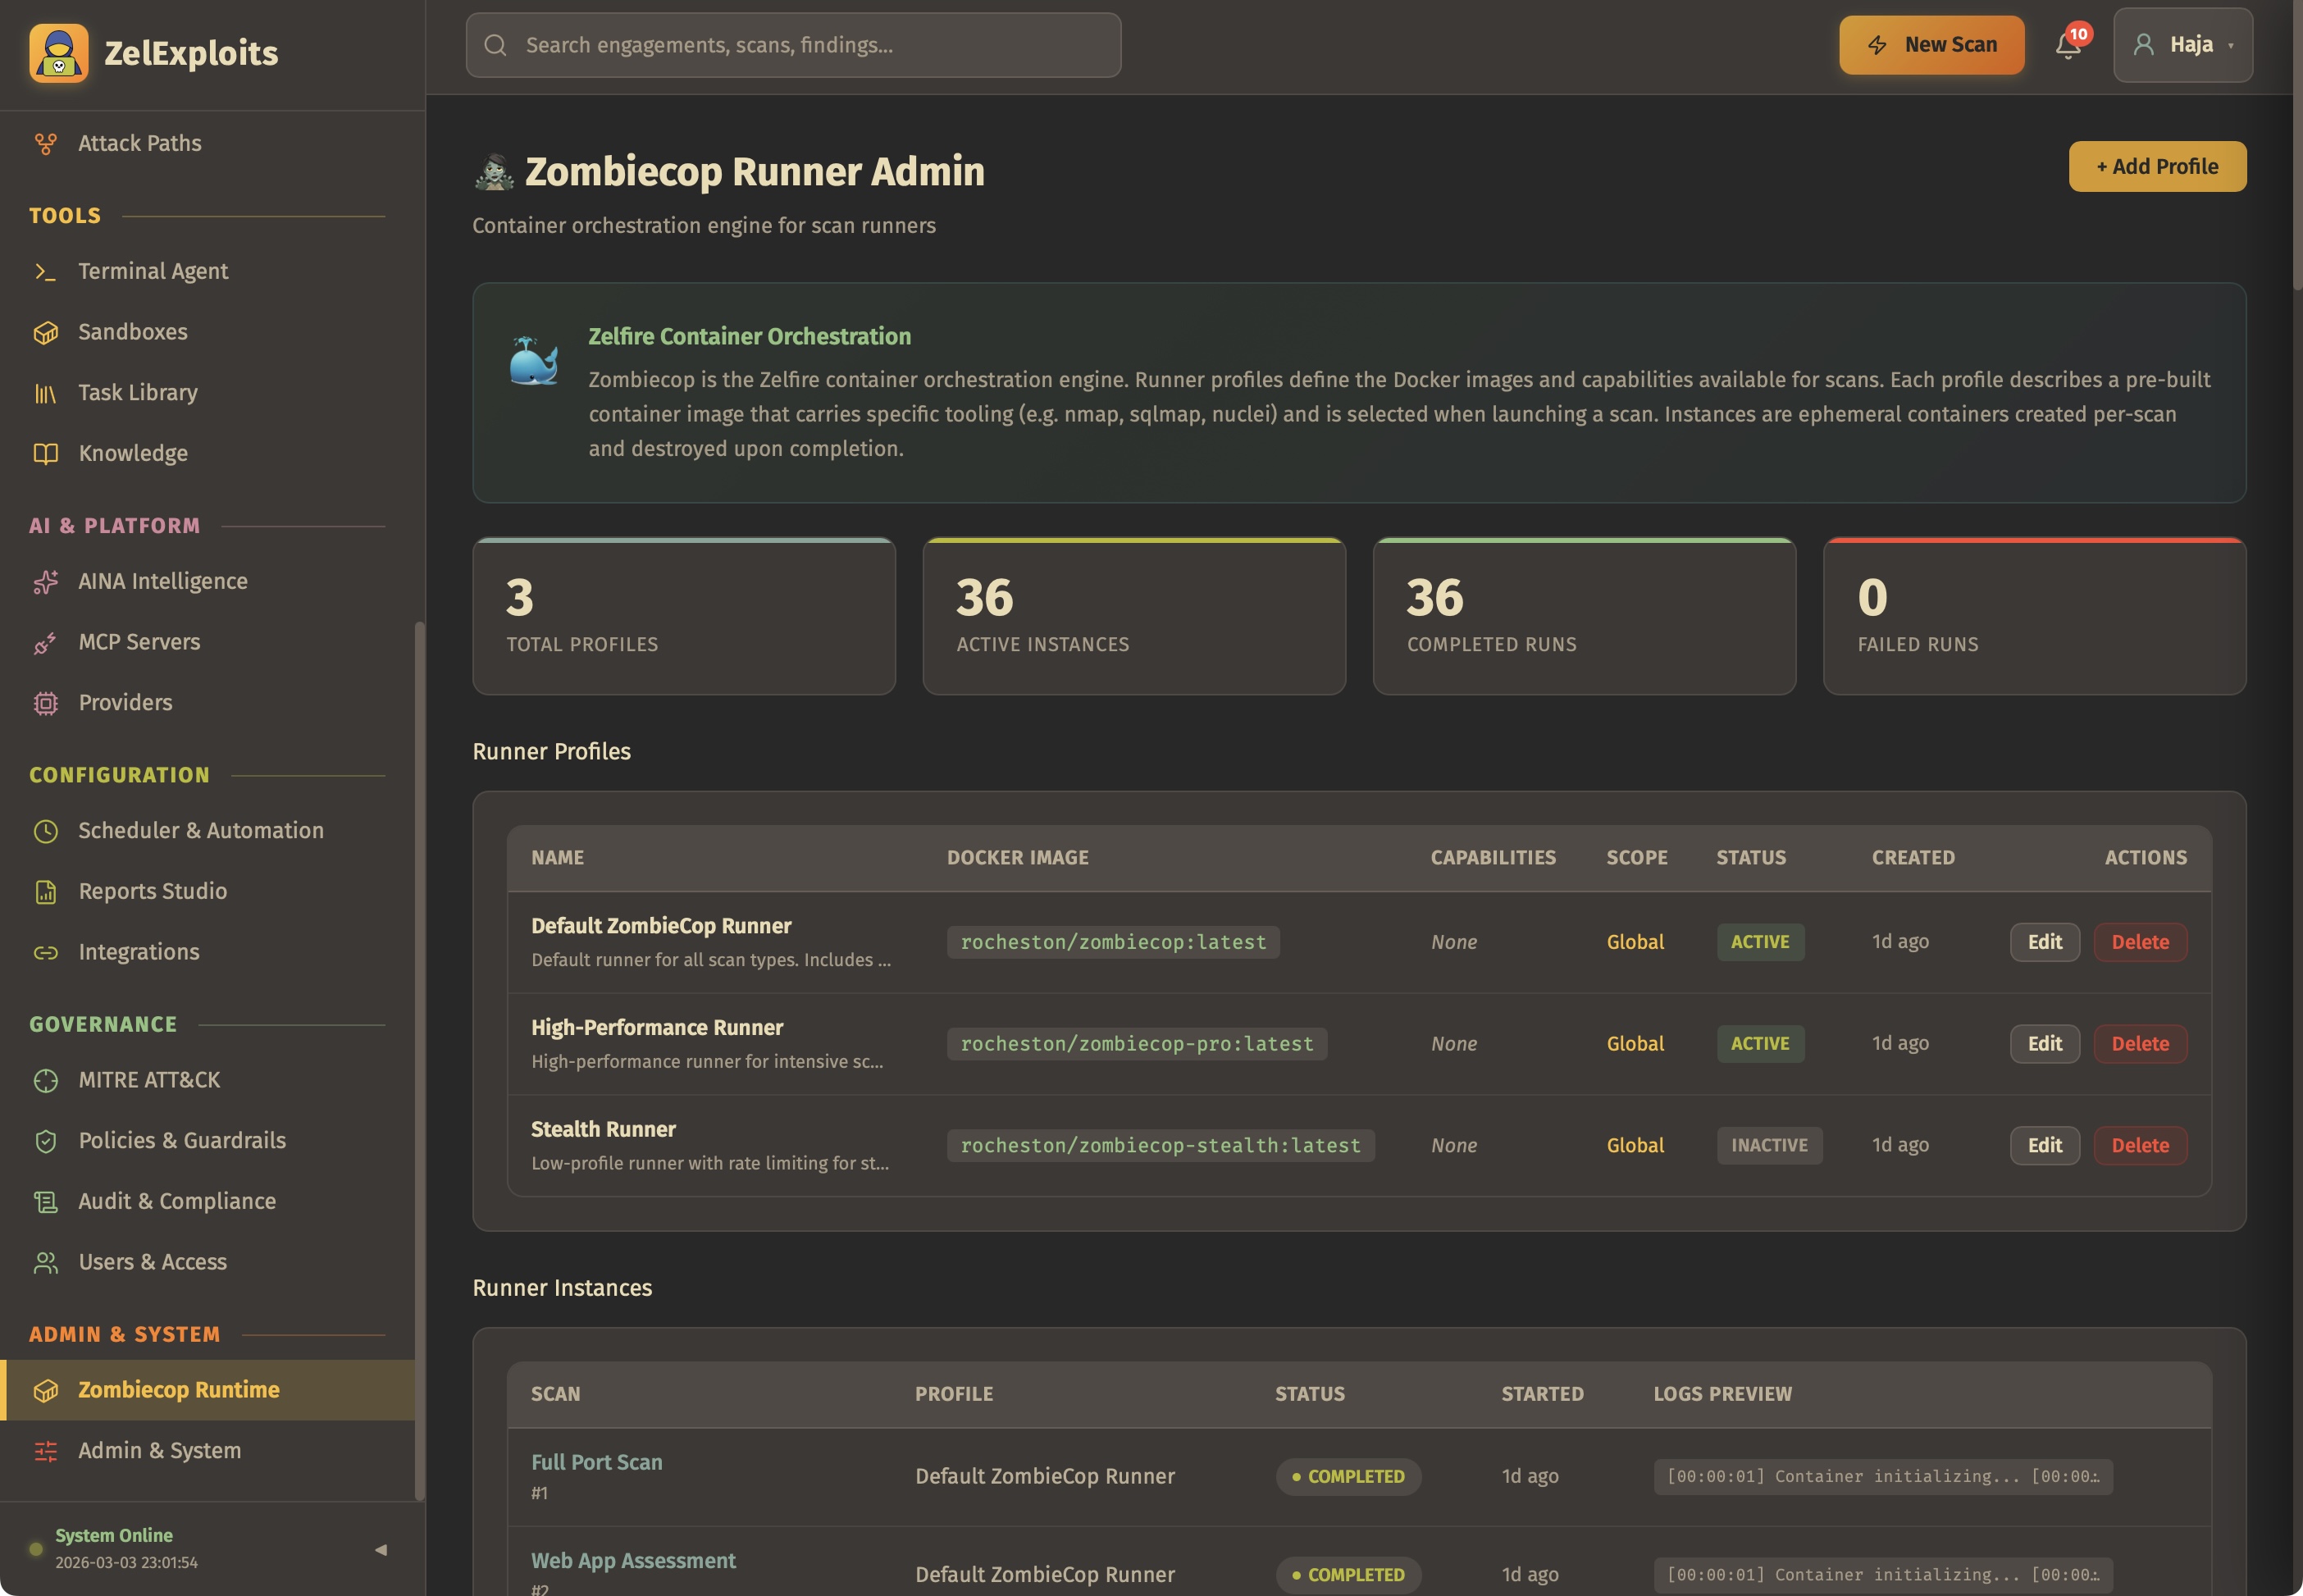
Task: Click the Add Profile button
Action: [2156, 166]
